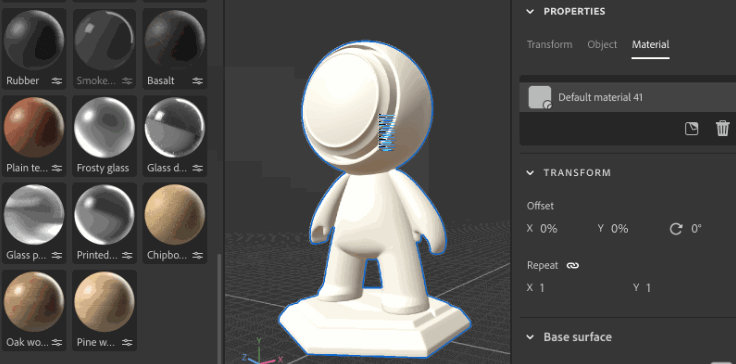Click the materials panel vertical scrollbar
This screenshot has height=364, width=736.
[218, 308]
